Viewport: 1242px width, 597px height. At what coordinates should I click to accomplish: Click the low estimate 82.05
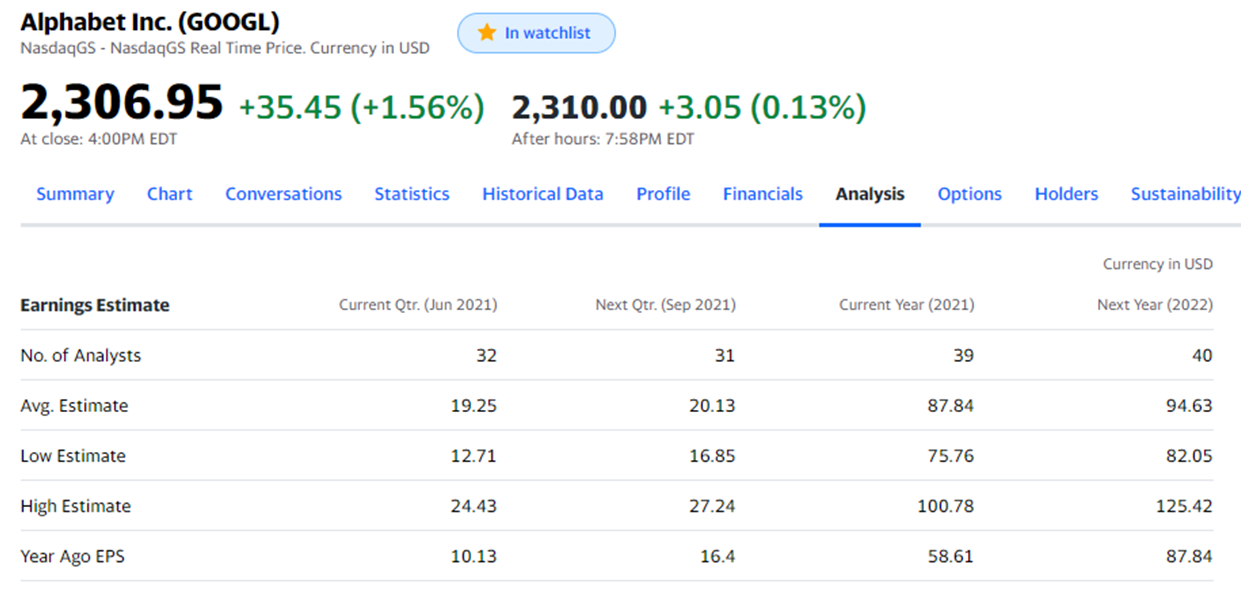click(1190, 455)
